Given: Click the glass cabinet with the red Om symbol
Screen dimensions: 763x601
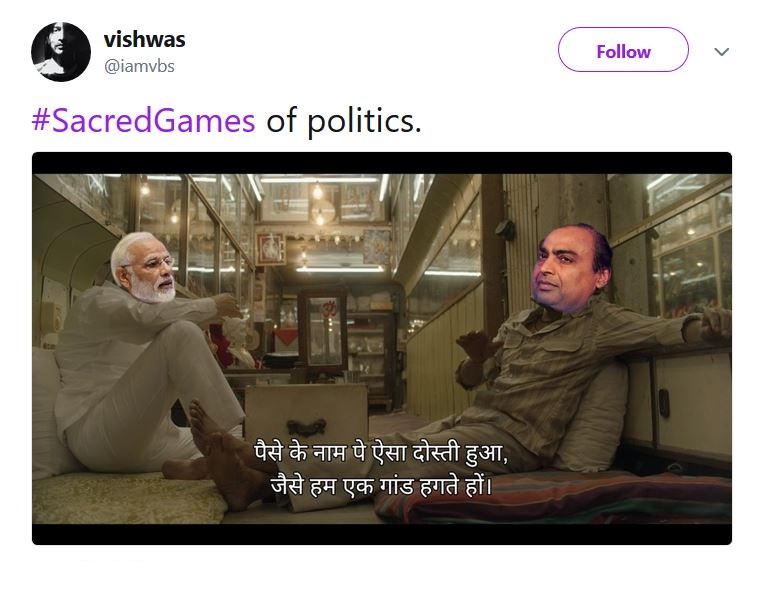Looking at the screenshot, I should coord(323,327).
